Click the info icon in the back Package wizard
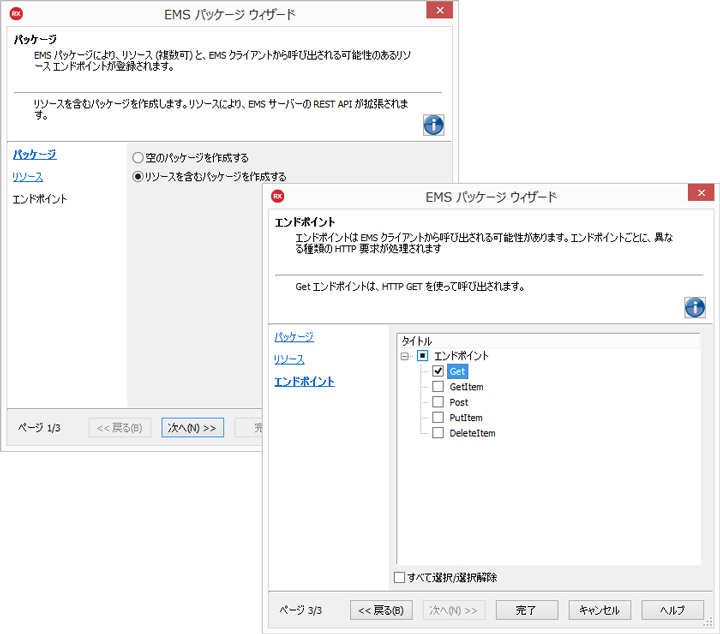Viewport: 720px width, 634px height. pyautogui.click(x=433, y=125)
